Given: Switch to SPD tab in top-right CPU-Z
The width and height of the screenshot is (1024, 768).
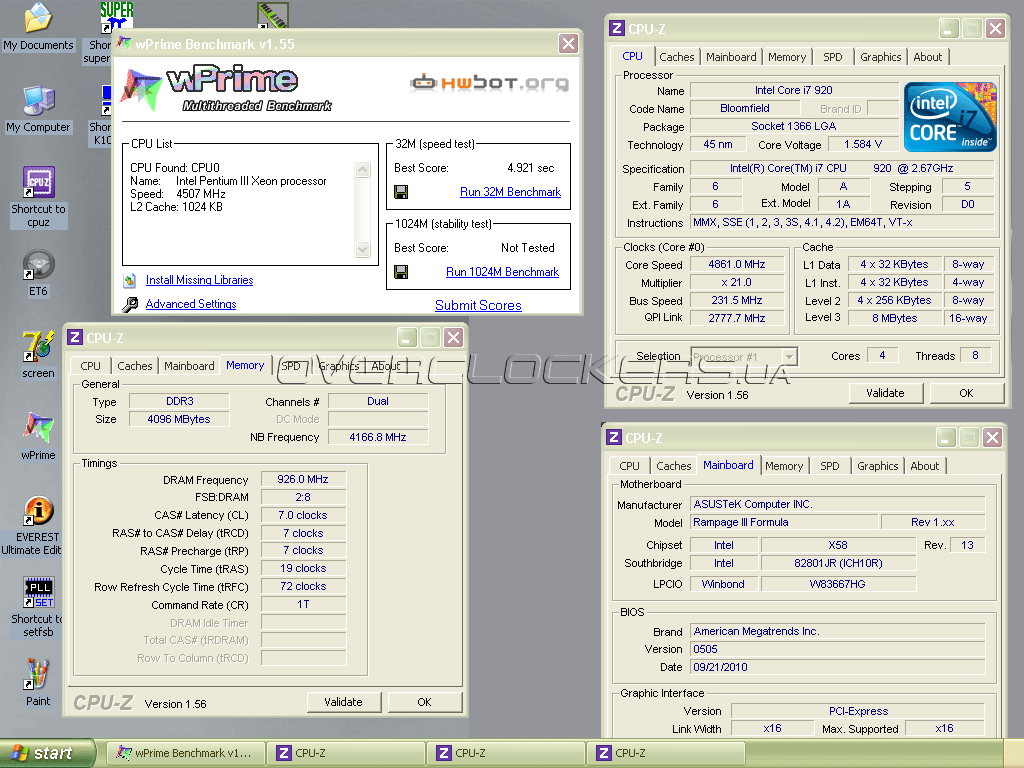Looking at the screenshot, I should click(833, 57).
